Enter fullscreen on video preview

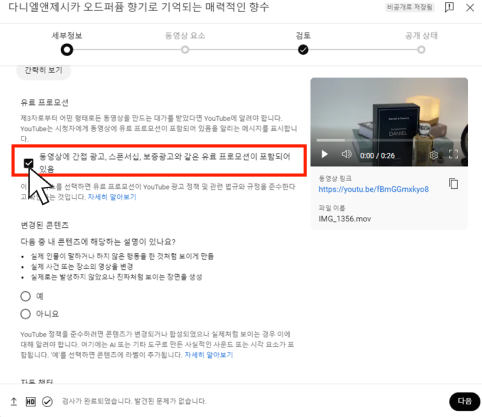(x=453, y=154)
